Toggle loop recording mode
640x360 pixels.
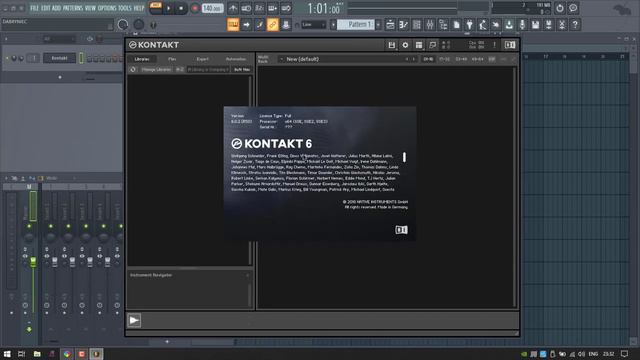click(x=286, y=8)
